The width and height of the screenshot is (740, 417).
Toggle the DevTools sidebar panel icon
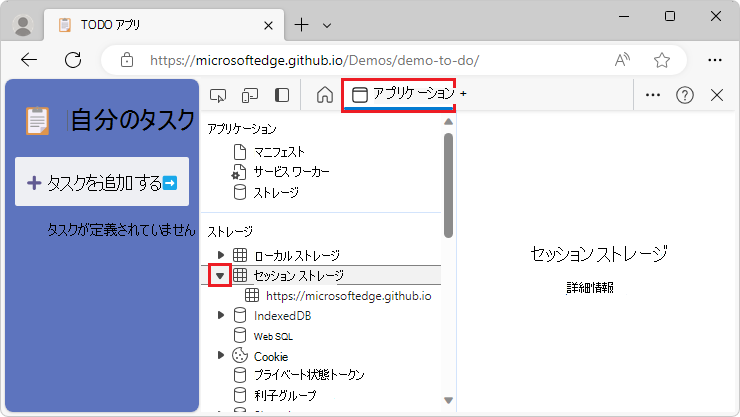click(x=282, y=95)
